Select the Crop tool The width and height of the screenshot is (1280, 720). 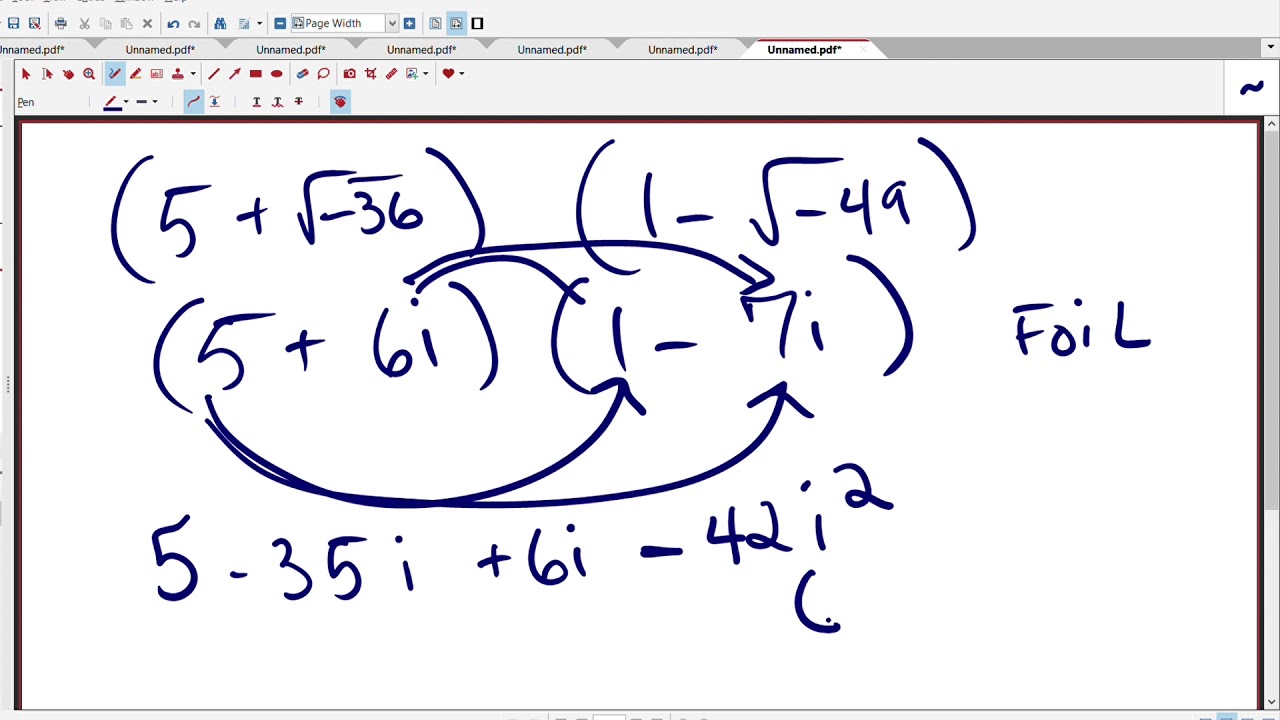371,74
